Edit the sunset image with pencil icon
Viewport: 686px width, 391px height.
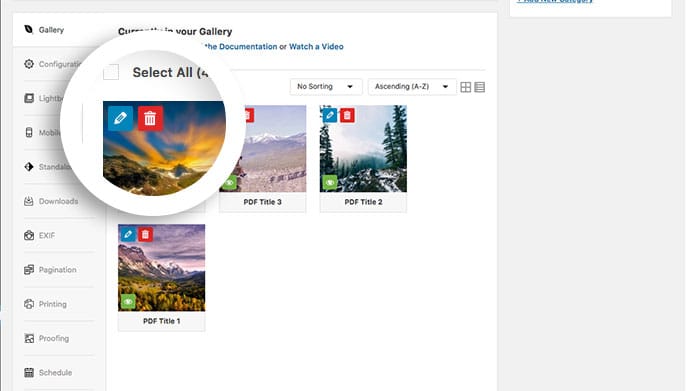tap(120, 118)
